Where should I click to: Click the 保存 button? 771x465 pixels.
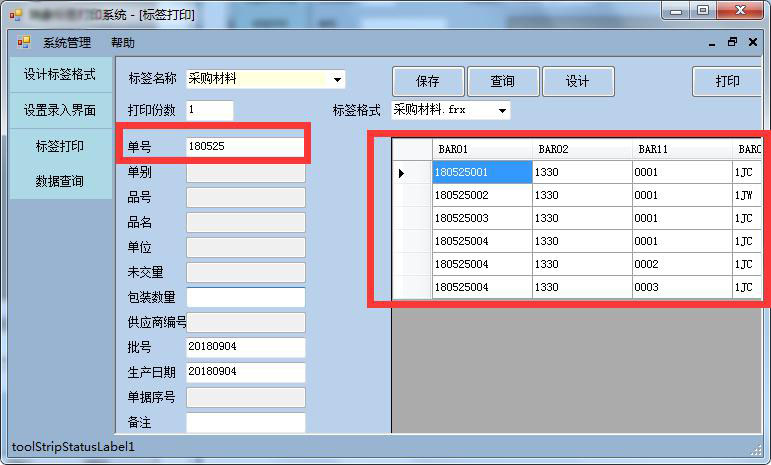[x=427, y=82]
